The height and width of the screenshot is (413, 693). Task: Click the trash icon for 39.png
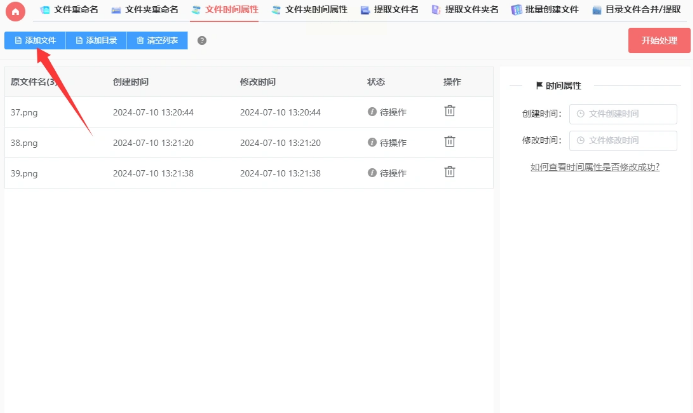click(x=449, y=172)
